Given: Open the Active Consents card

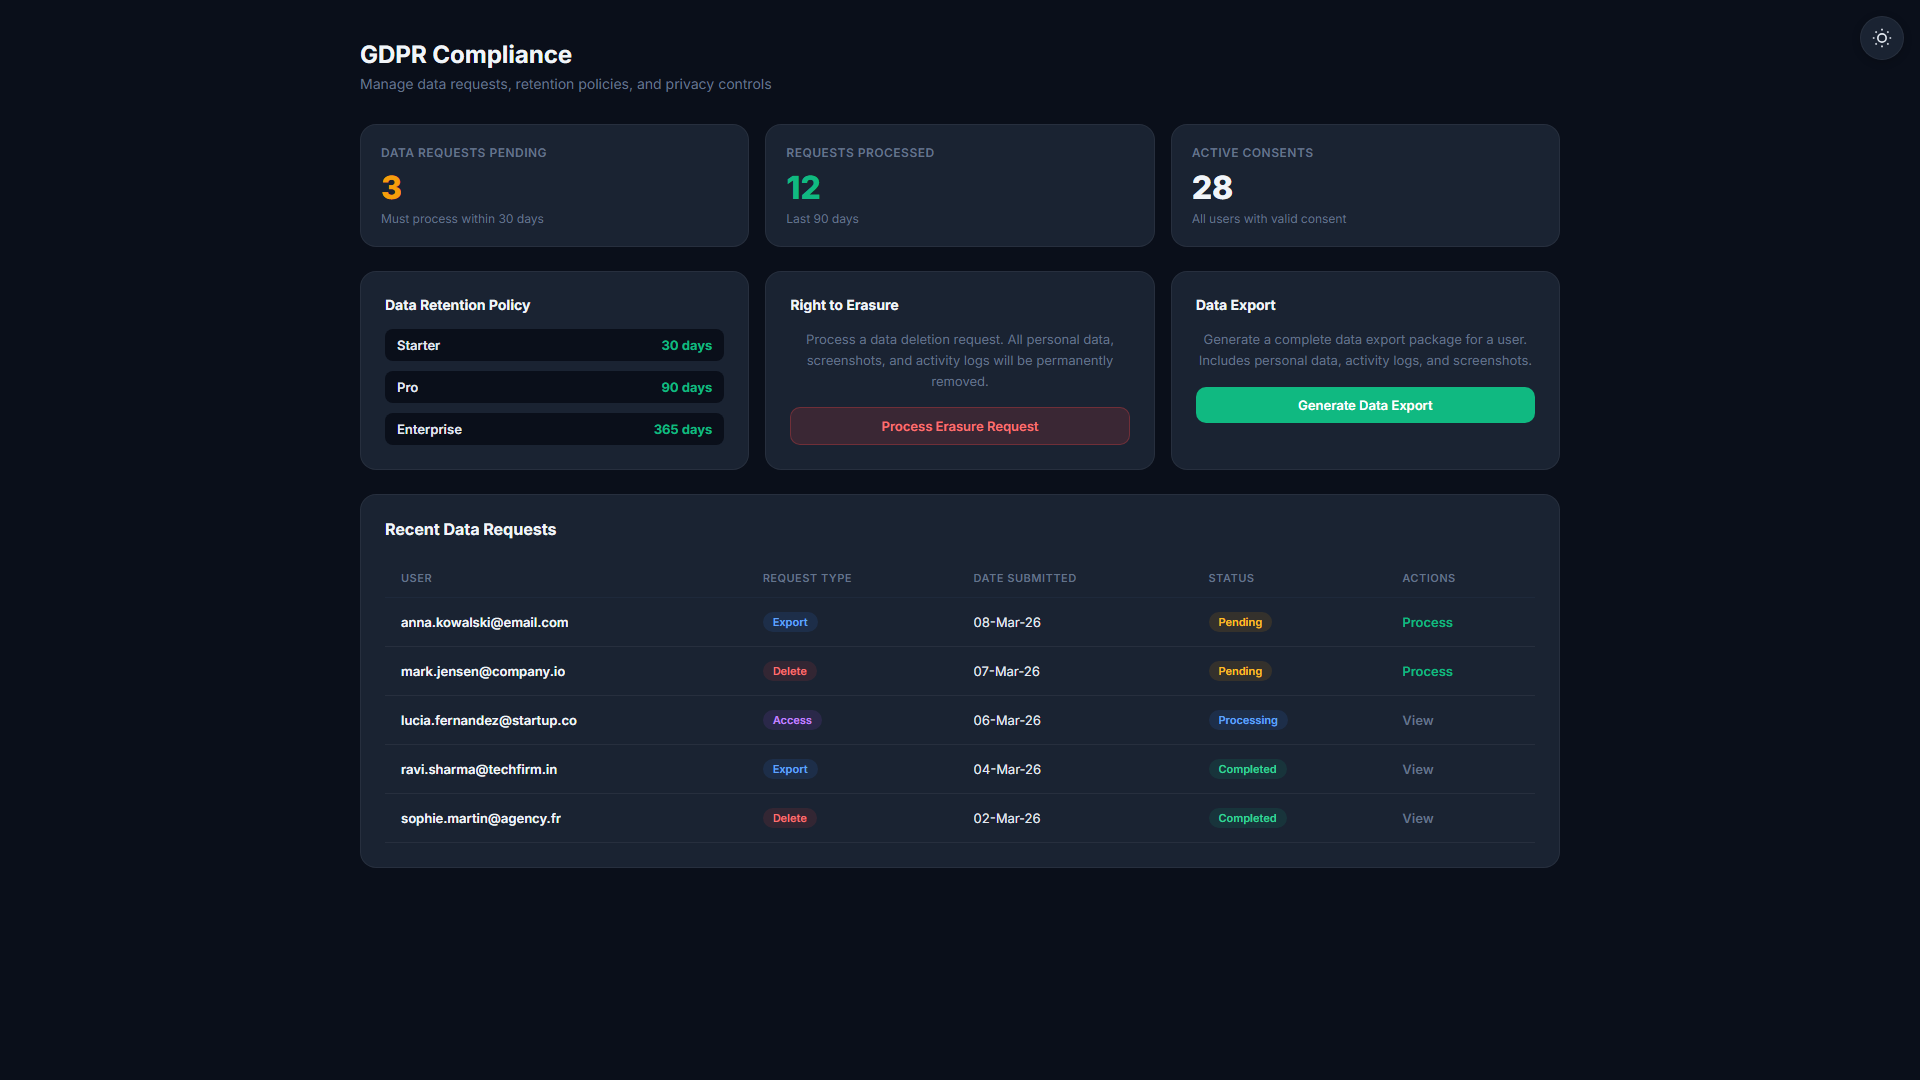Looking at the screenshot, I should click(1365, 185).
